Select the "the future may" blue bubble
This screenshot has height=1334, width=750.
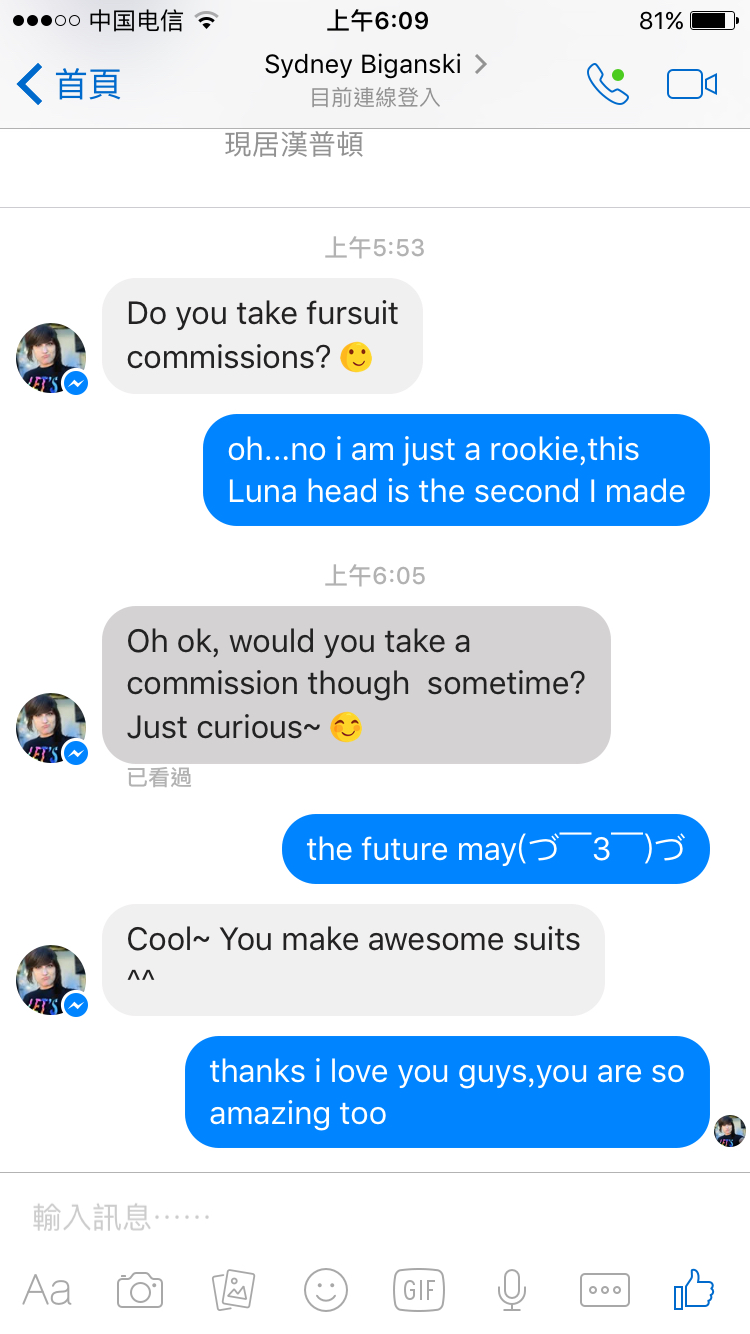495,849
